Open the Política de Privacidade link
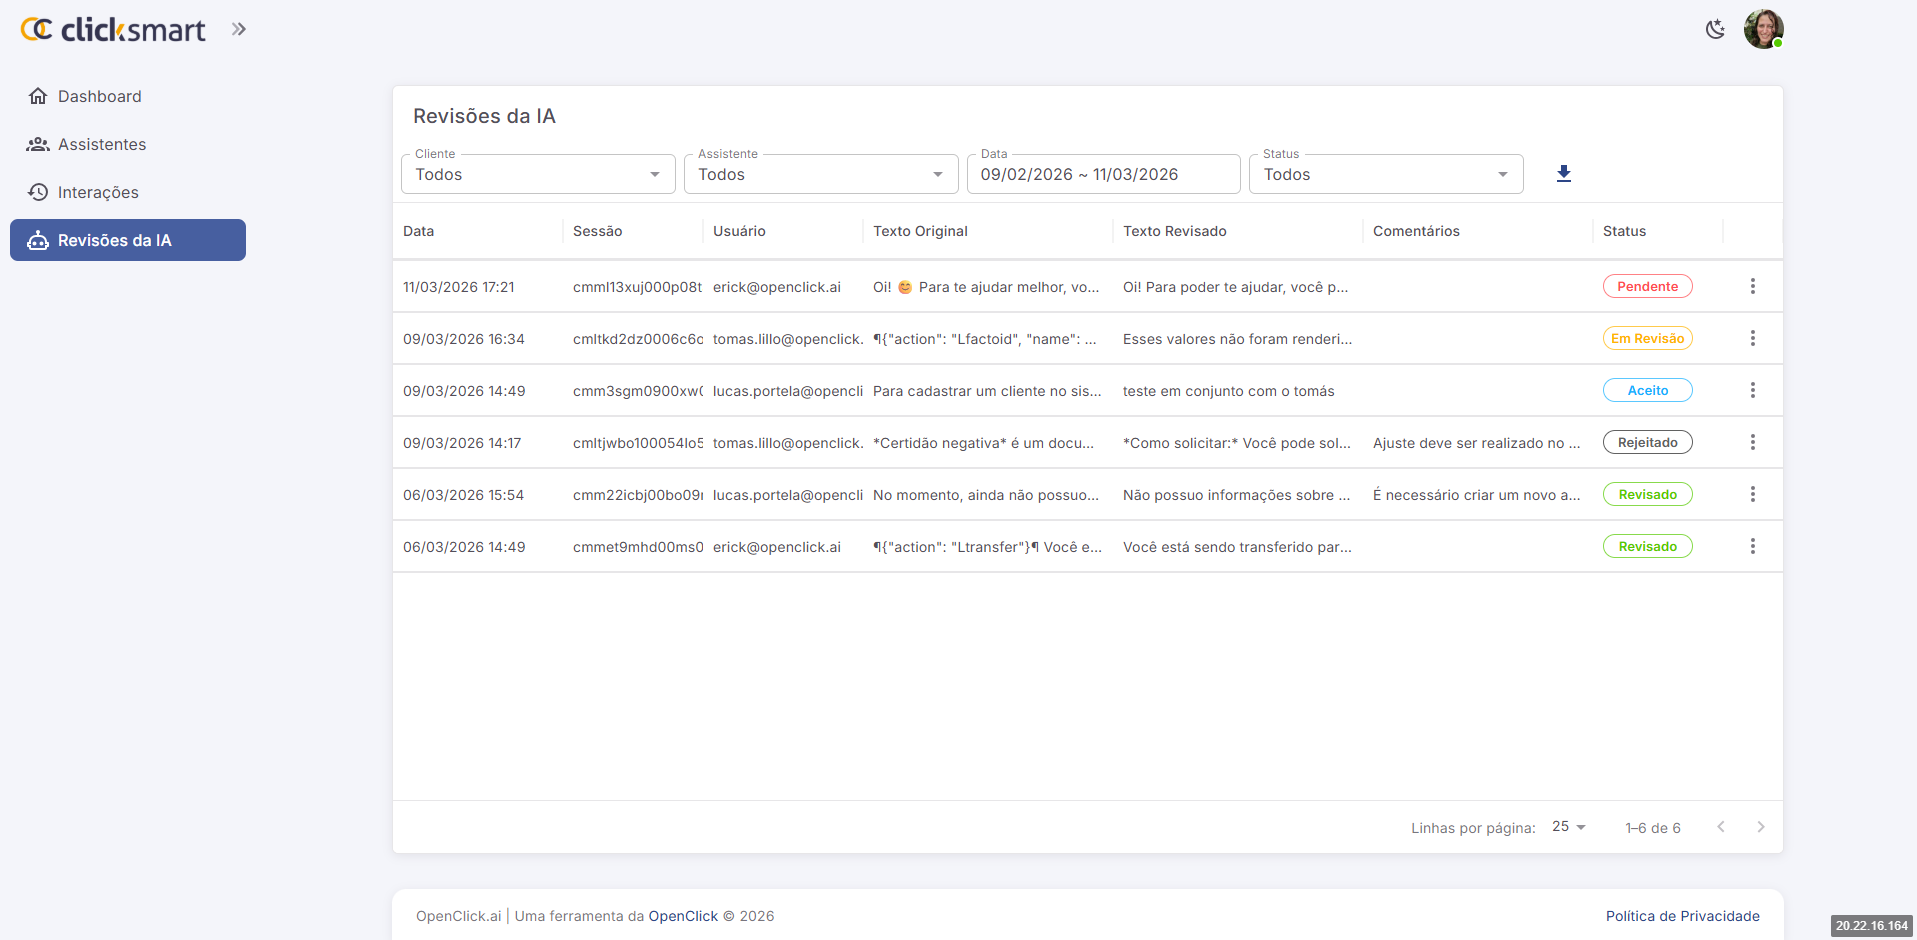The width and height of the screenshot is (1917, 940). click(1682, 916)
